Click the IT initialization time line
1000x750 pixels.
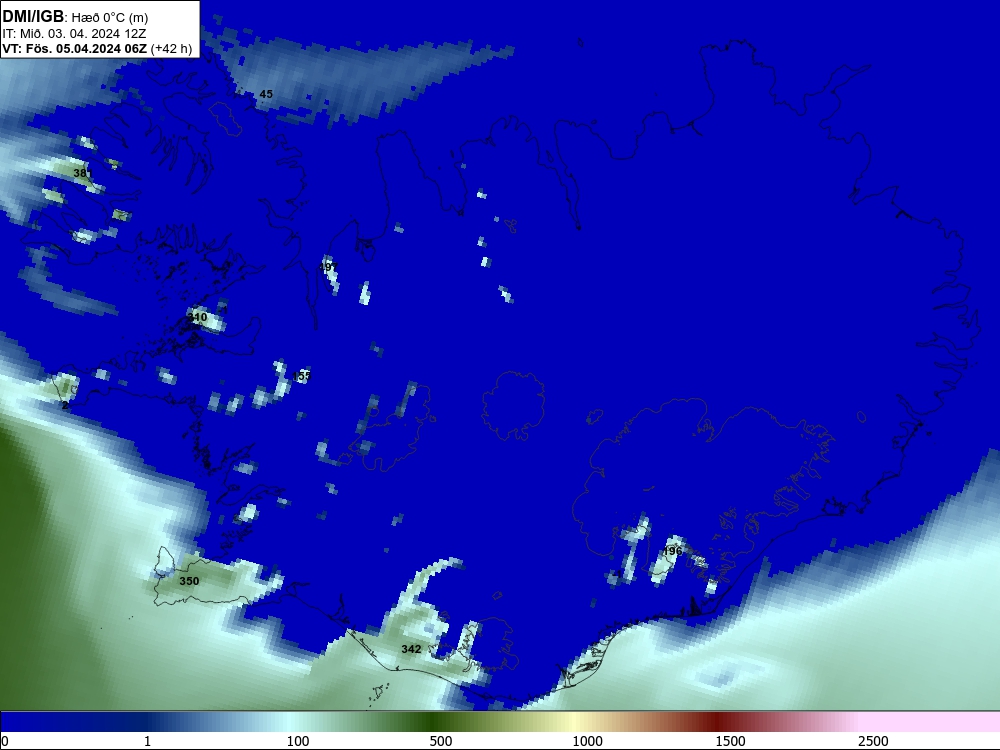tap(75, 34)
